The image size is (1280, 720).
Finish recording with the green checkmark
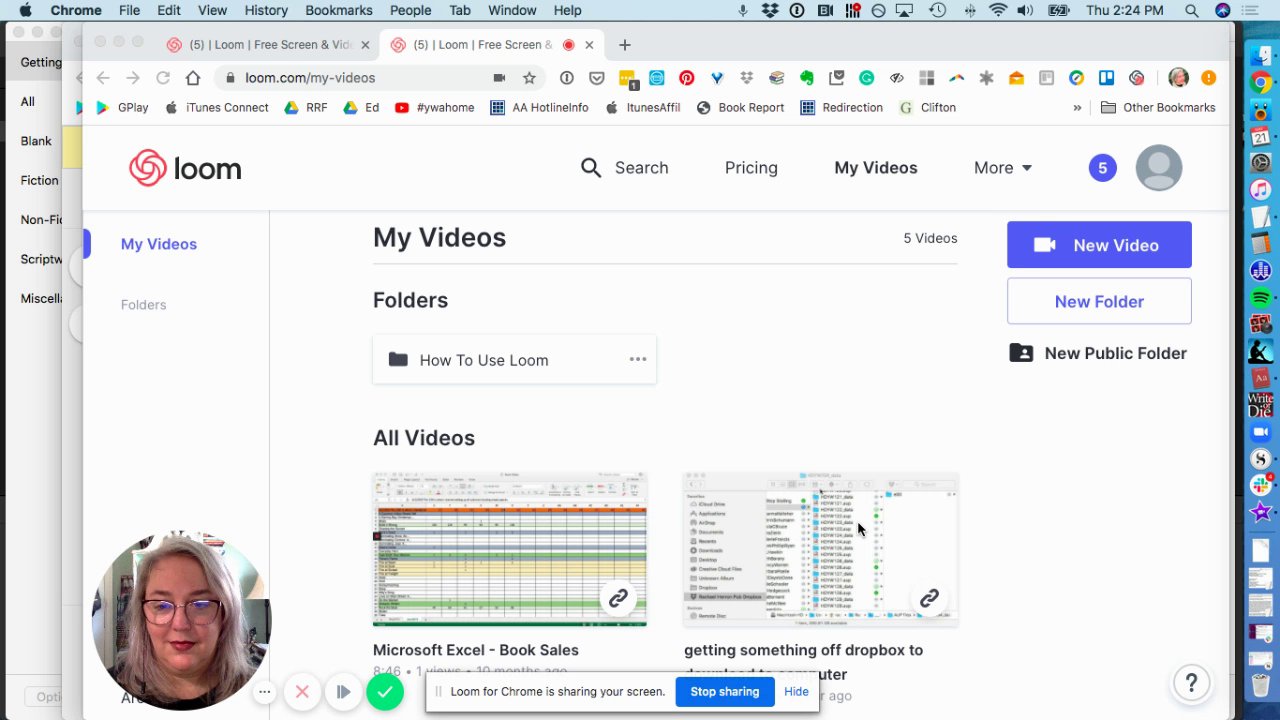pyautogui.click(x=385, y=692)
